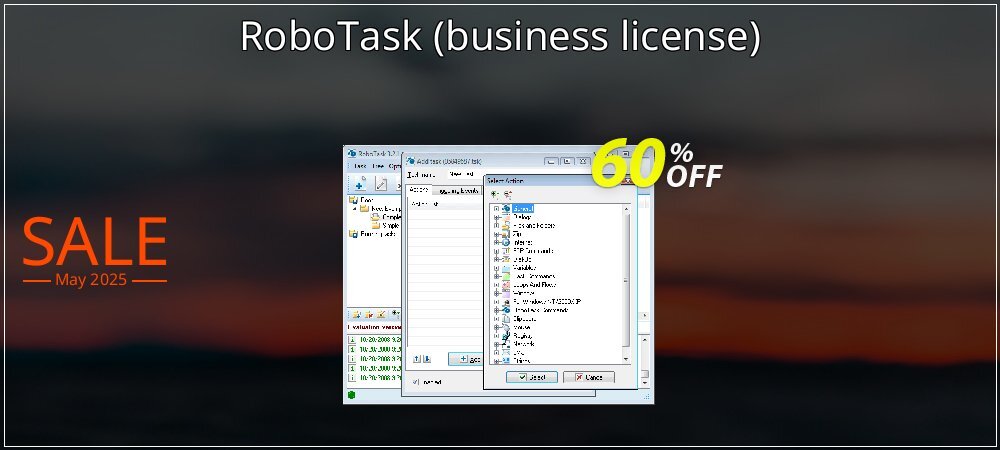This screenshot has width=1000, height=450.
Task: Click the green status icon in RoboTask status bar
Action: 351,395
